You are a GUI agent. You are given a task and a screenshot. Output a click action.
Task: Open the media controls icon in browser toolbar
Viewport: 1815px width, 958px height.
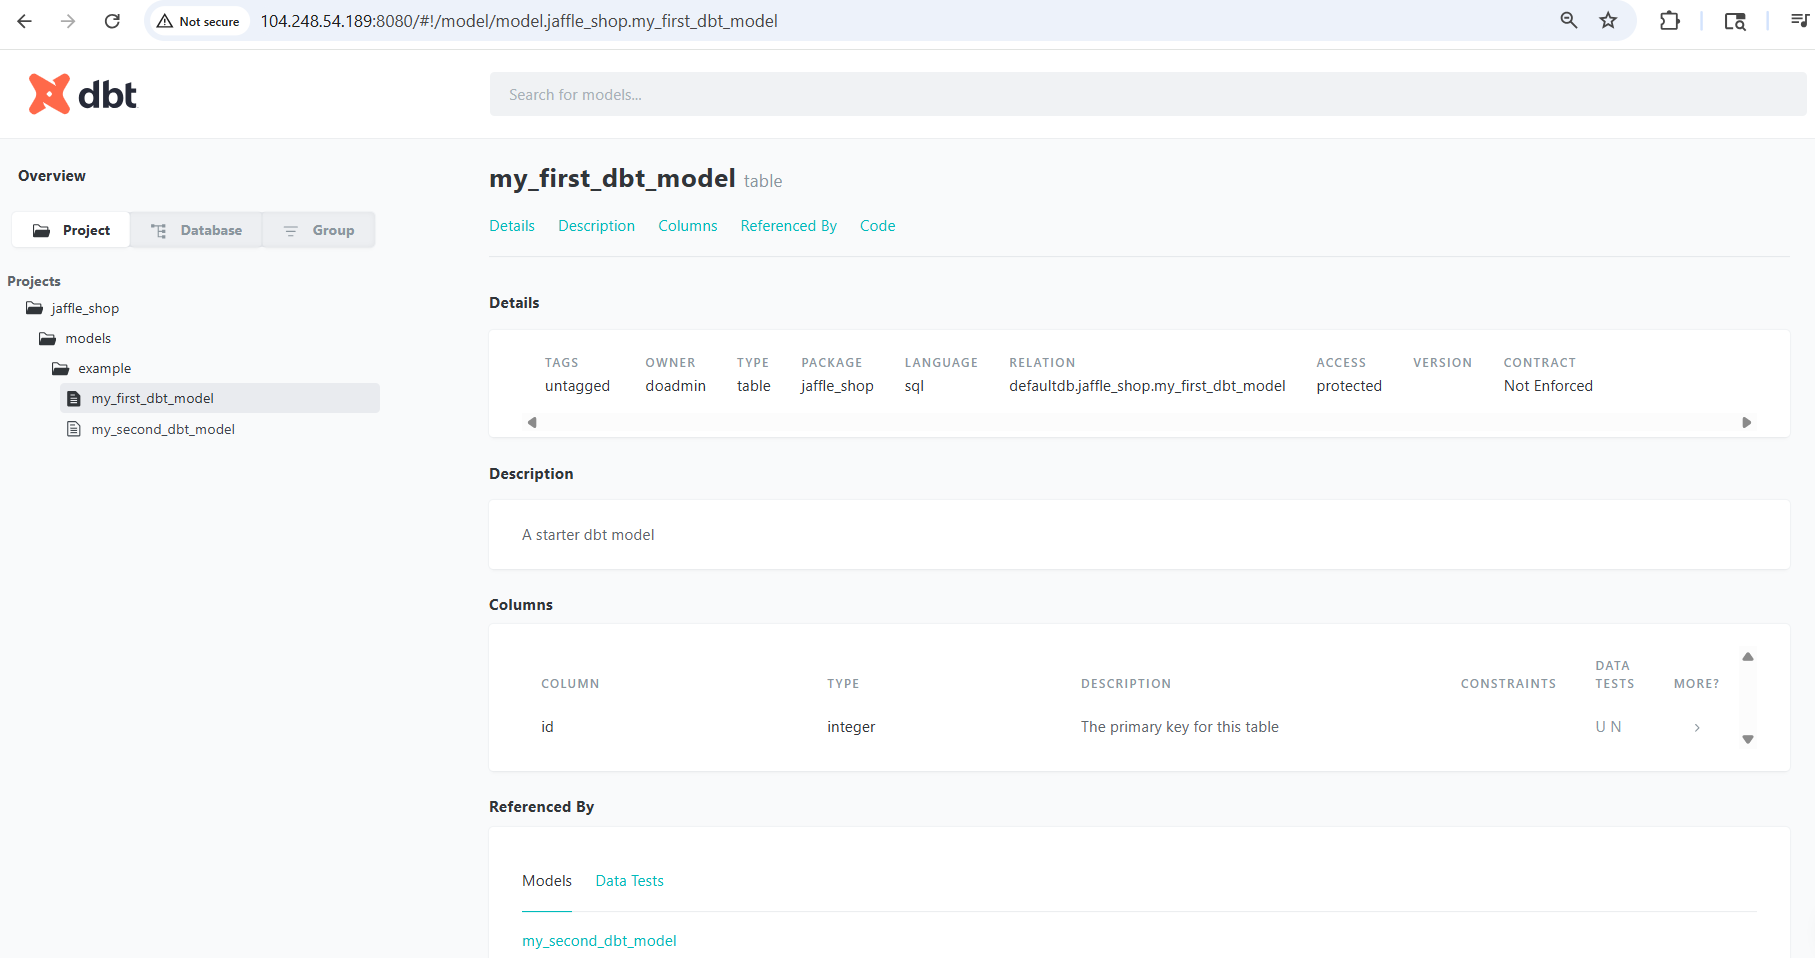pos(1799,21)
